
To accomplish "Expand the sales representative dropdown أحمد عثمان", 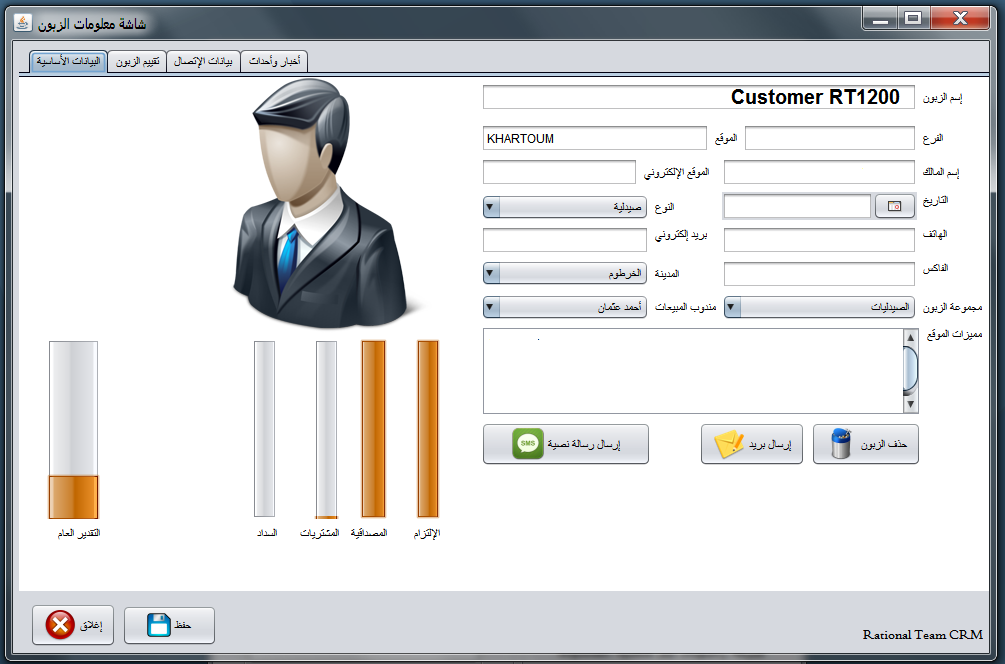I will pos(491,307).
